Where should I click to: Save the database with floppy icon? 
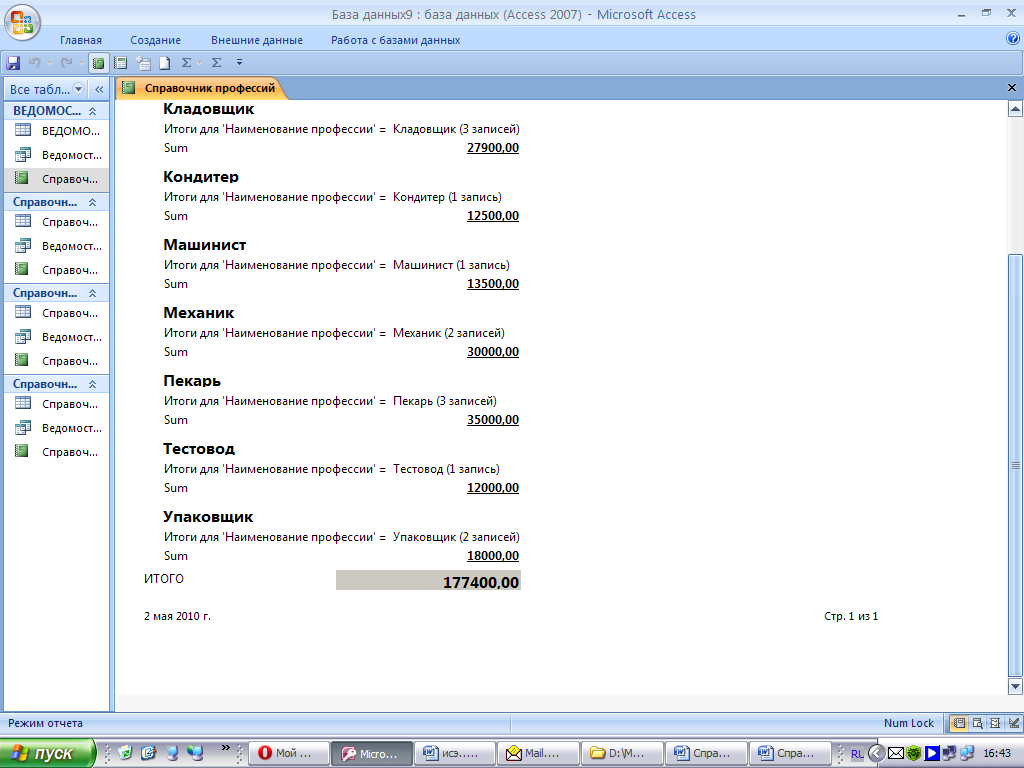pyautogui.click(x=13, y=63)
